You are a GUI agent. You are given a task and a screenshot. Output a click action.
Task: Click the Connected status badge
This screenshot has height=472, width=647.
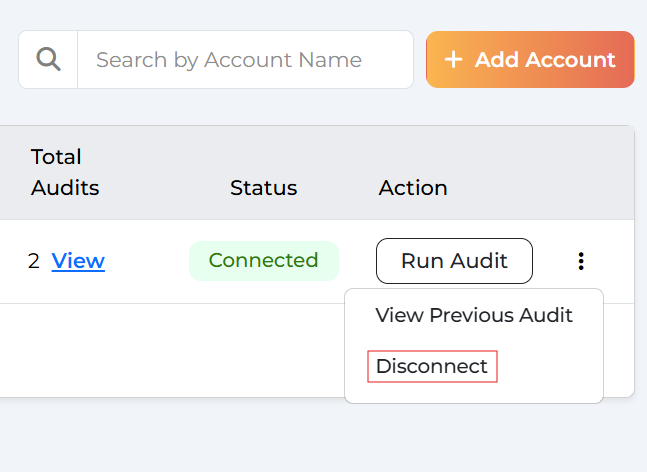coord(264,261)
